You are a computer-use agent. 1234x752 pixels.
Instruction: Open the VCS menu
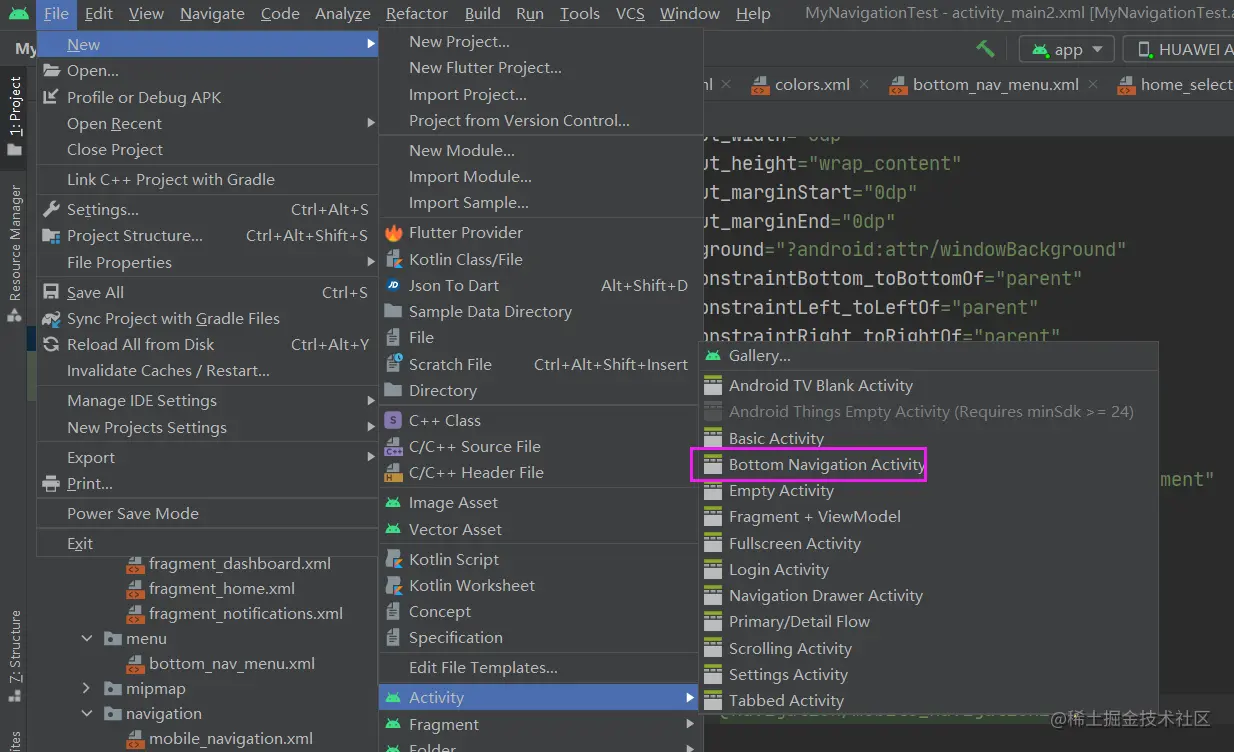point(630,13)
